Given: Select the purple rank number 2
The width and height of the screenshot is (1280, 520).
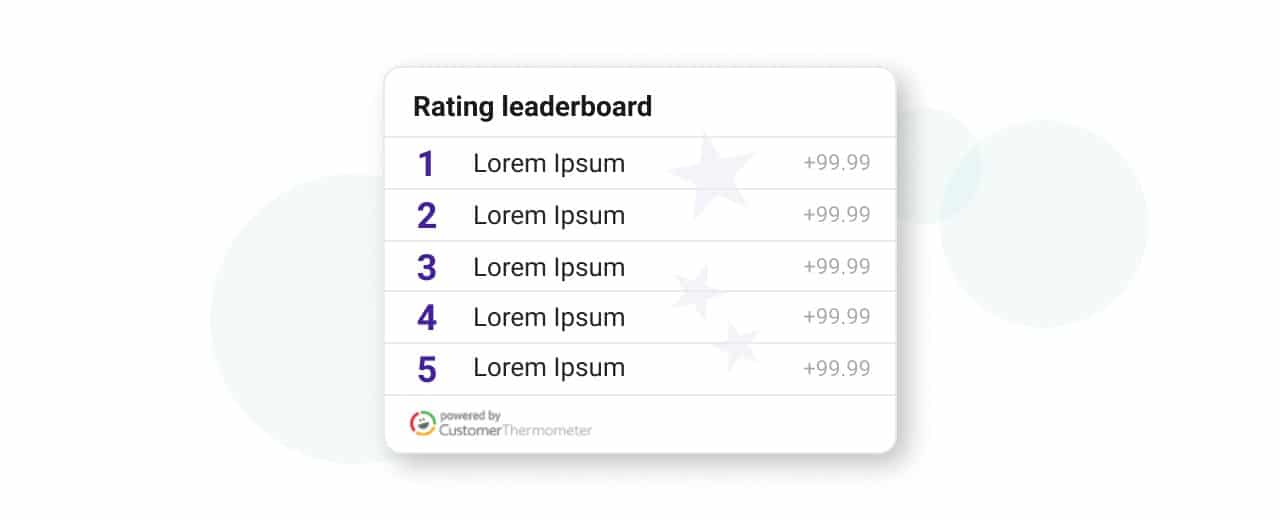Looking at the screenshot, I should click(x=427, y=216).
